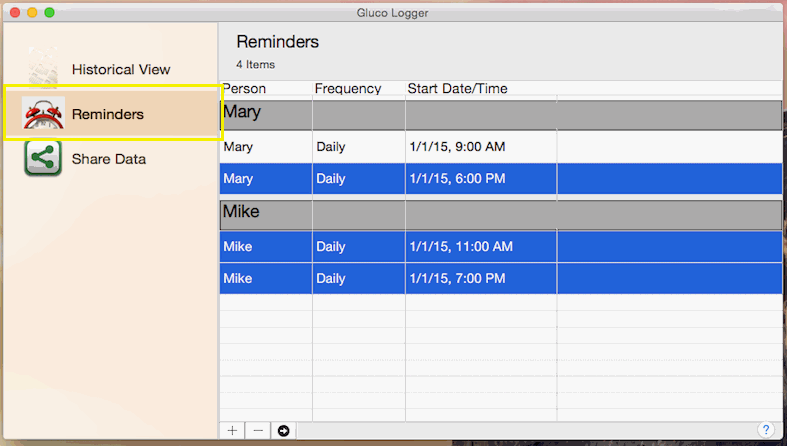Remove reminder using the minus button

258,430
